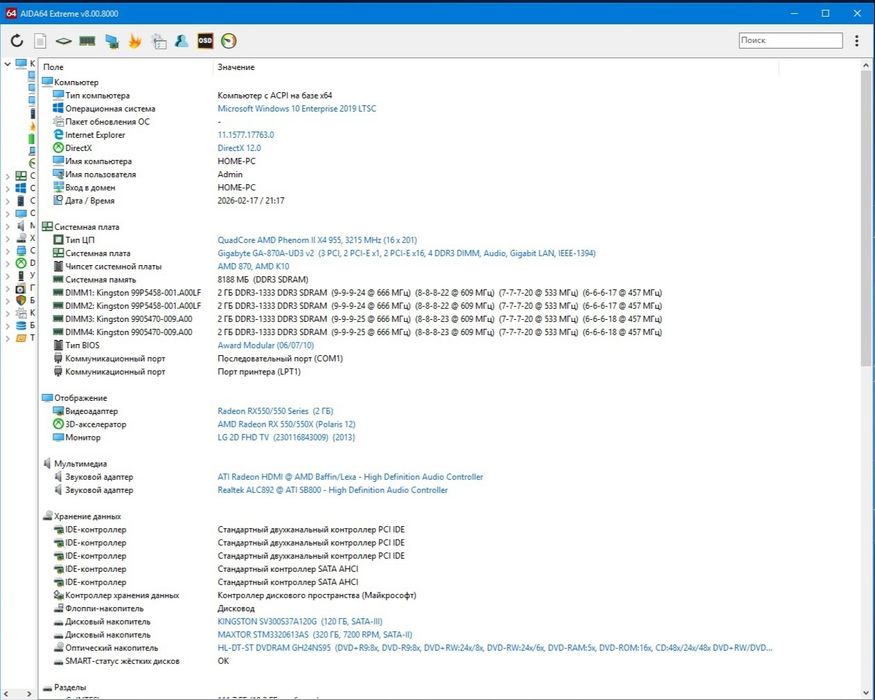Select the motherboard icon in the left tree

pos(21,175)
